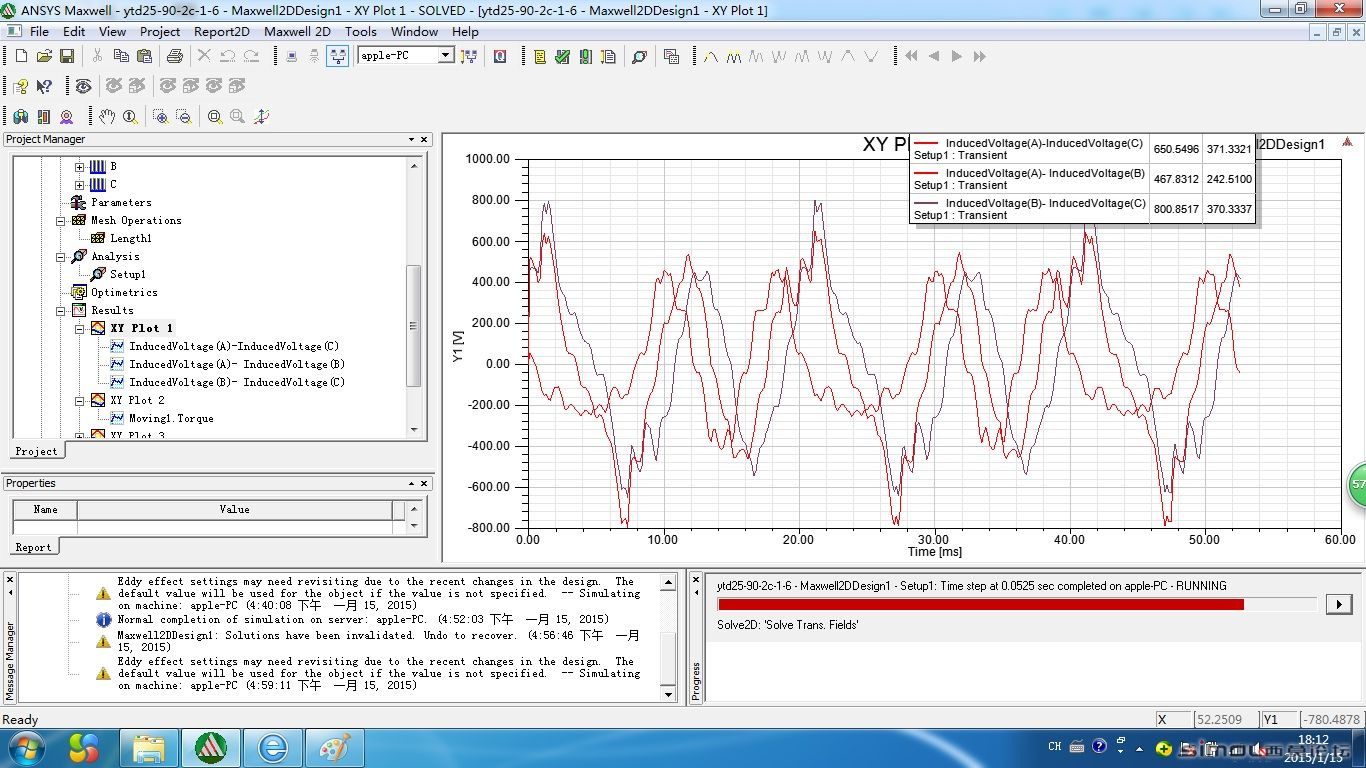Collapse the Mesh Operations tree node
Image resolution: width=1366 pixels, height=768 pixels.
tap(61, 220)
